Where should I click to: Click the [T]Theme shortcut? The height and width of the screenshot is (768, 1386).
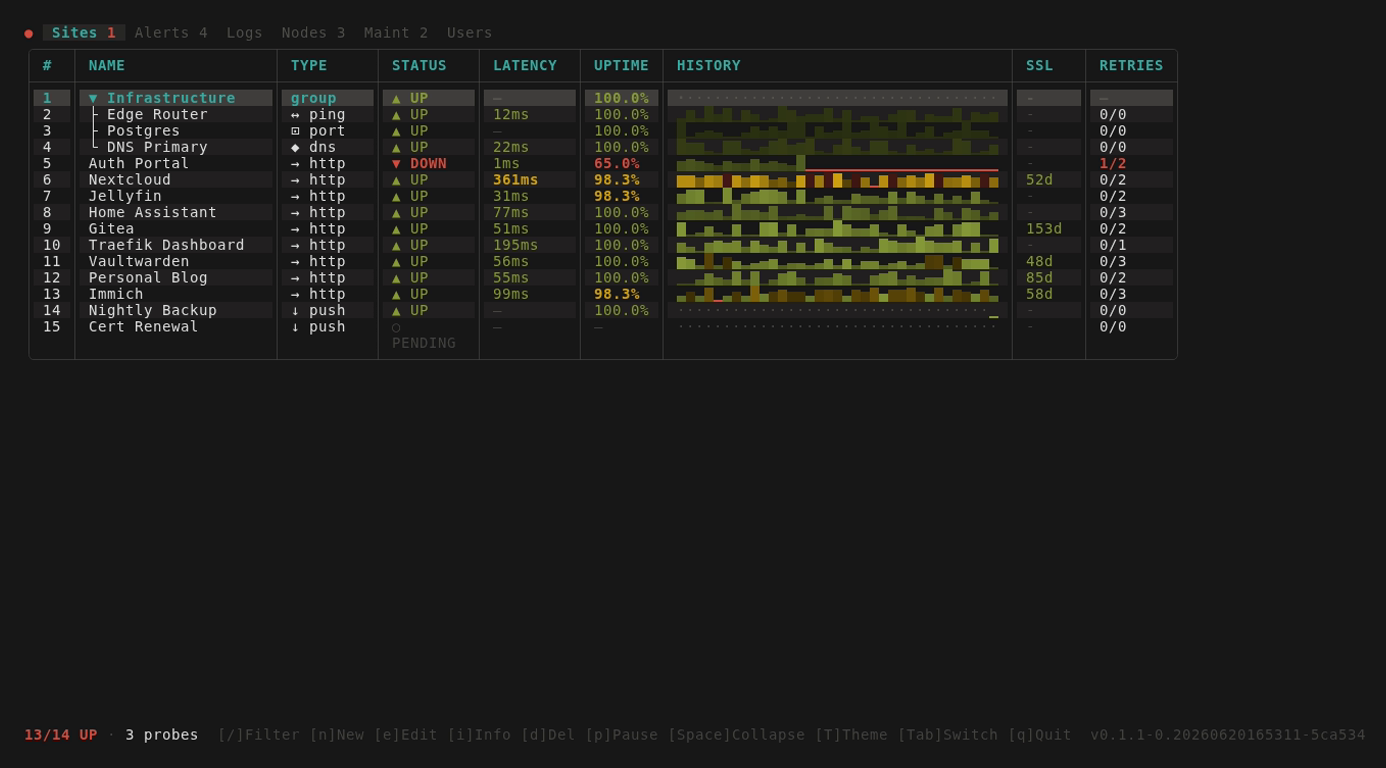(x=851, y=735)
